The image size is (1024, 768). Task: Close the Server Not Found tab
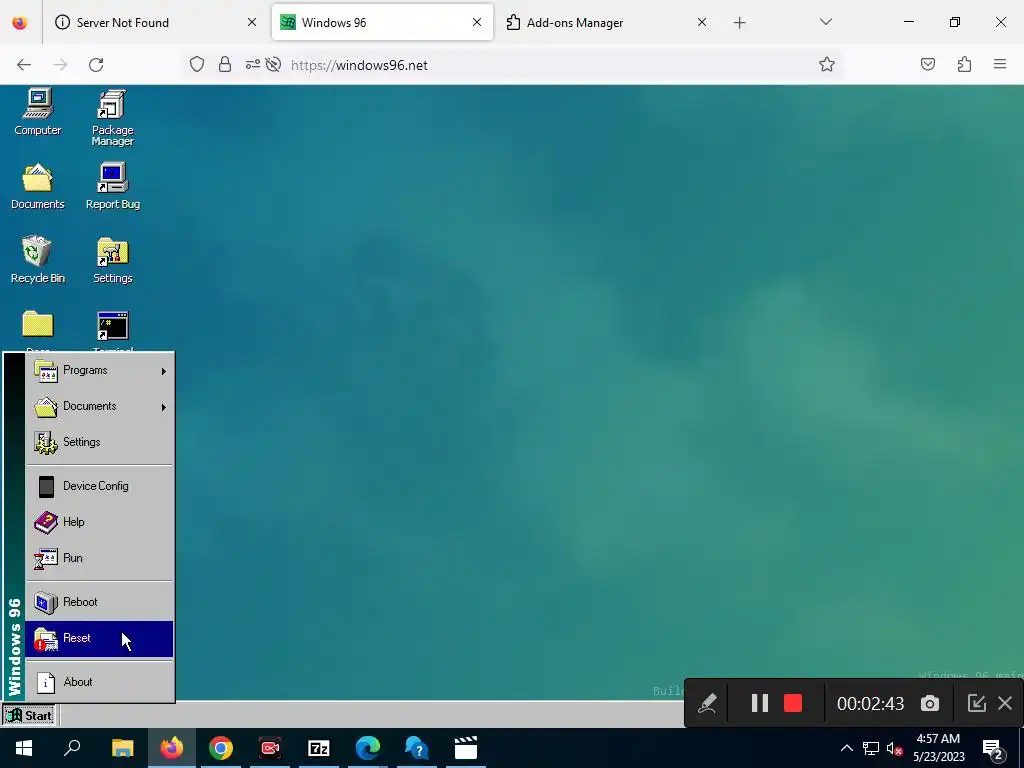click(x=251, y=22)
